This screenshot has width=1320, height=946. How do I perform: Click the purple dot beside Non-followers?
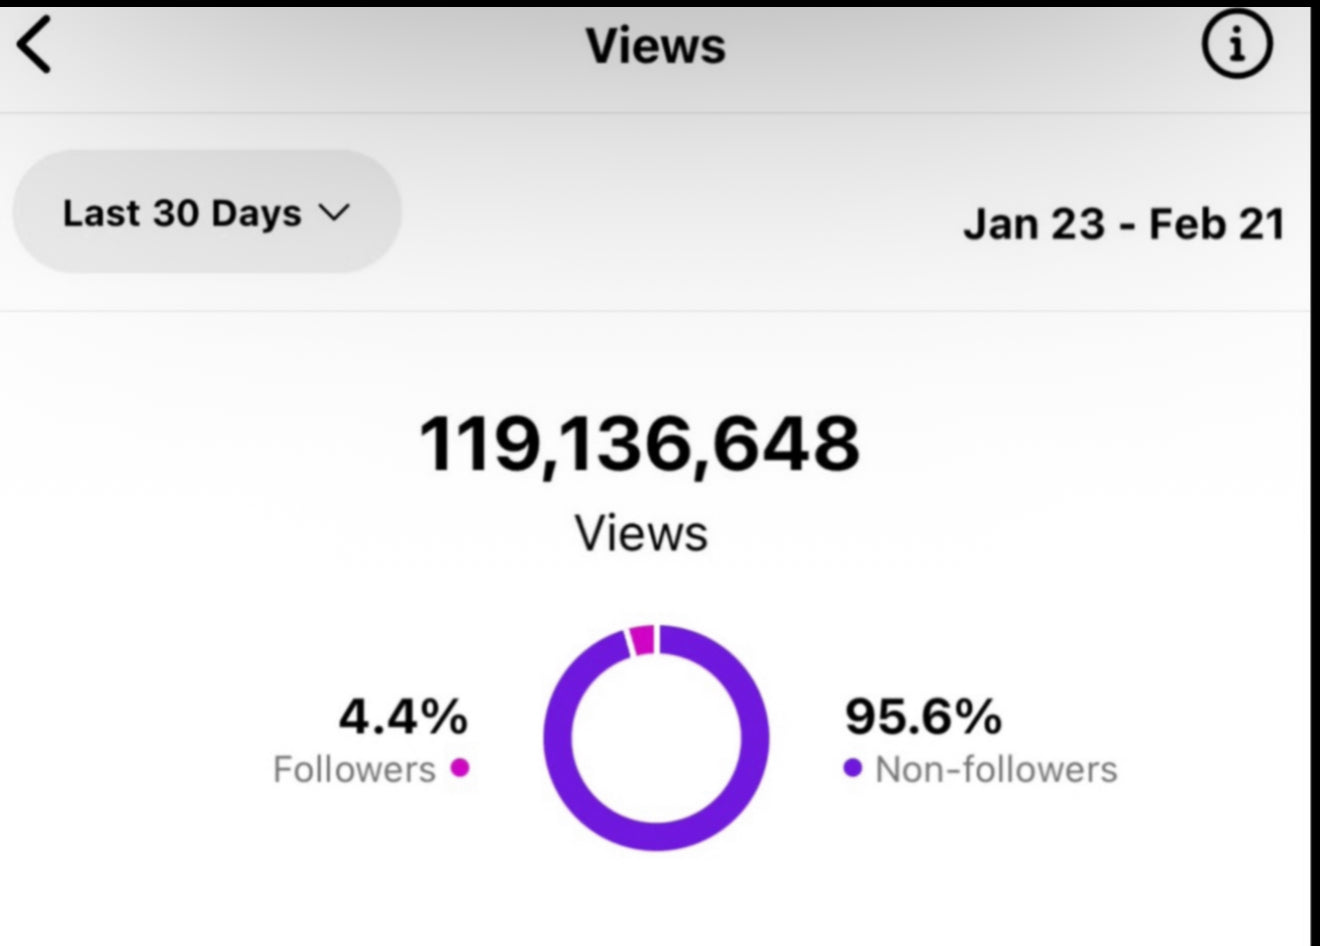pos(853,768)
